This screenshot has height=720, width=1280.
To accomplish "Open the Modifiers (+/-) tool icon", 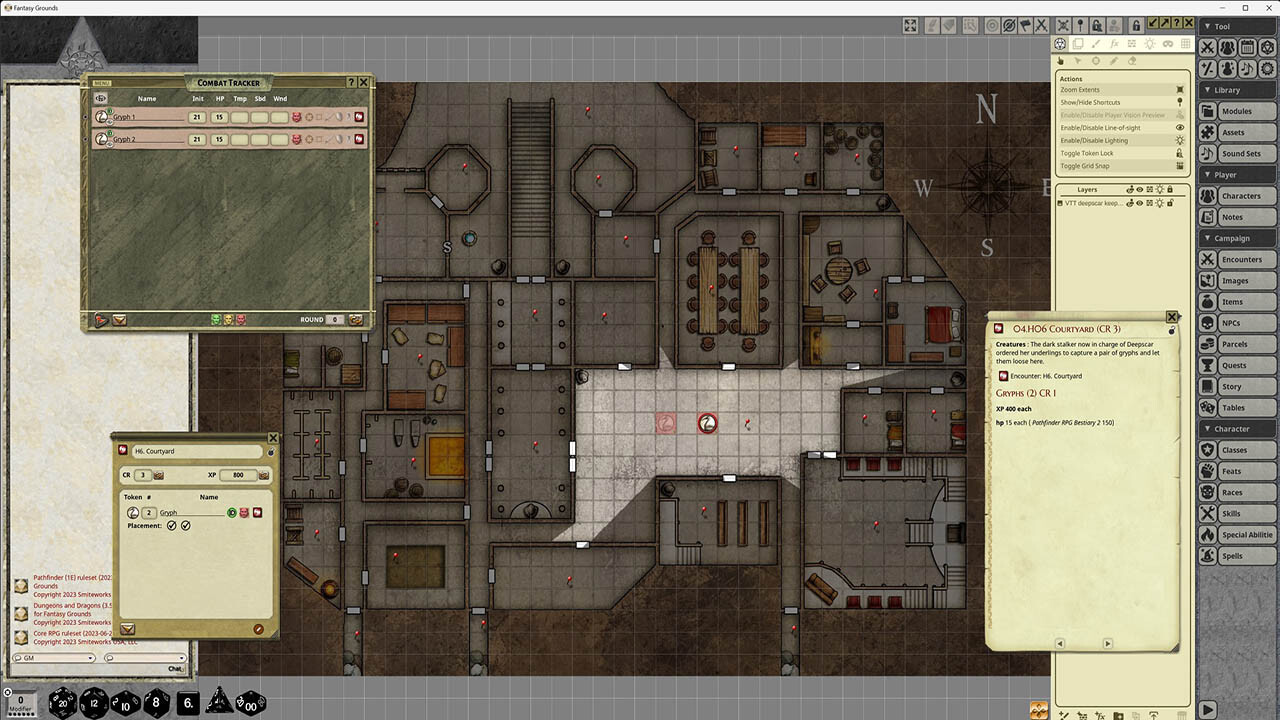I will click(1208, 69).
